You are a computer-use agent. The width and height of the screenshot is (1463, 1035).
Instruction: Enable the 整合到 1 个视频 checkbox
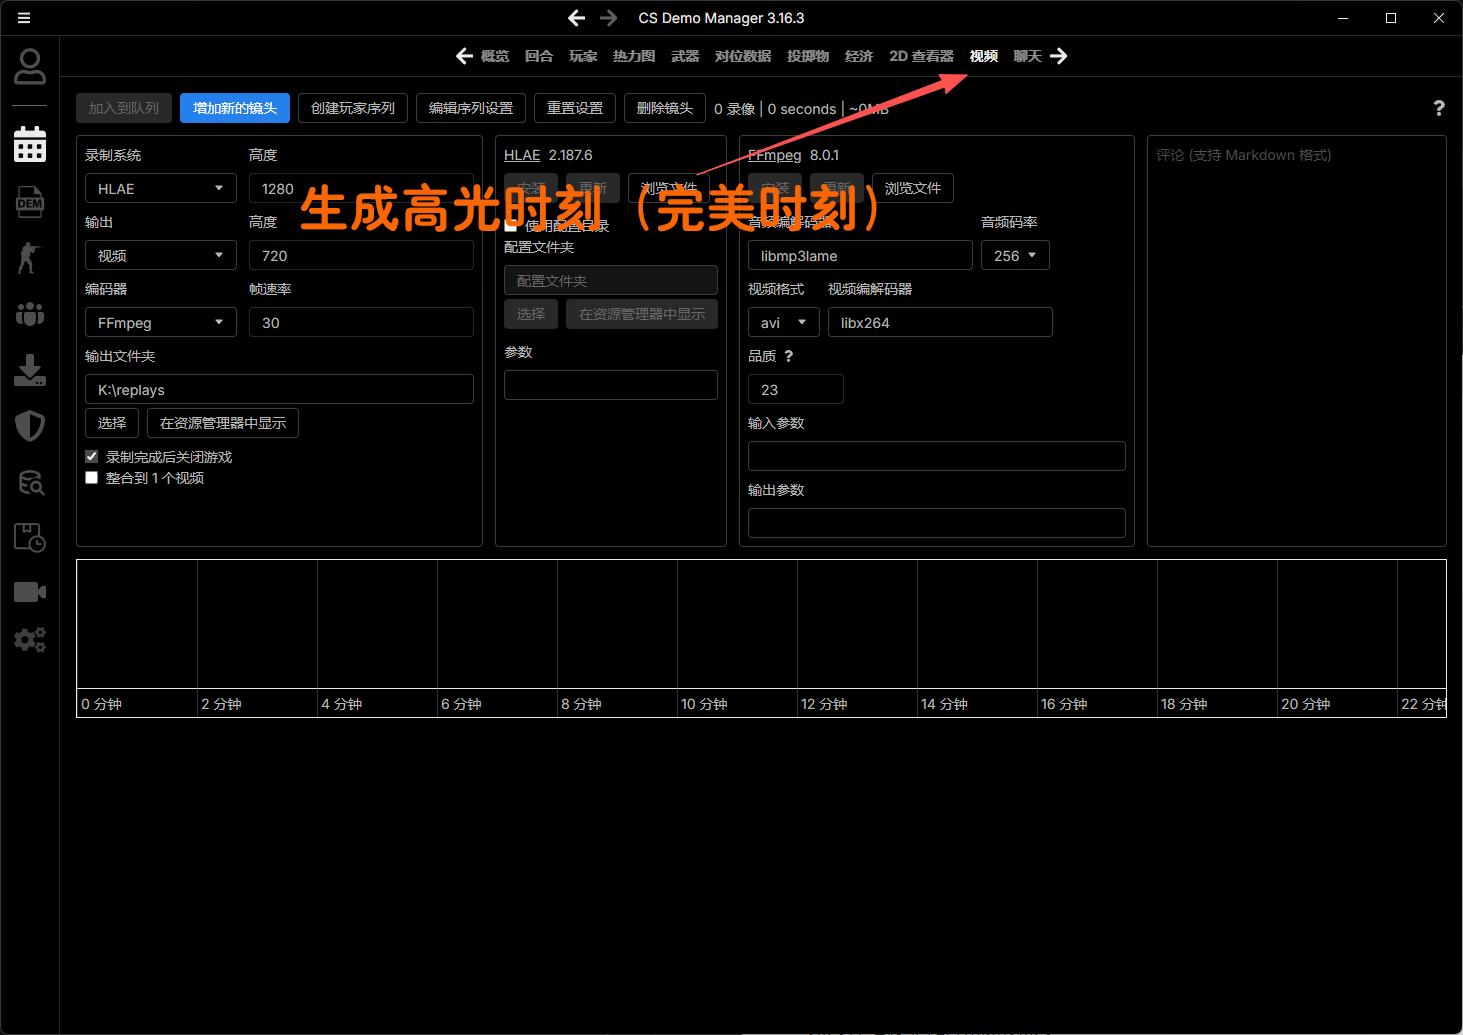pyautogui.click(x=92, y=478)
